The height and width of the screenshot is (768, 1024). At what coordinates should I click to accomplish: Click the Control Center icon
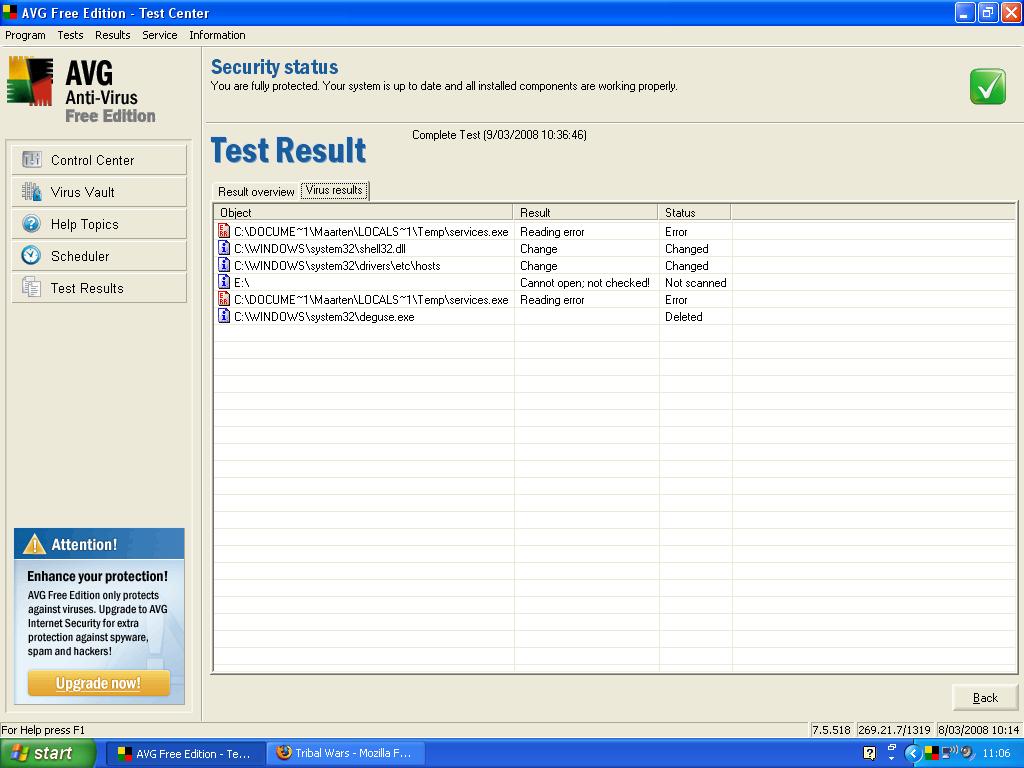[x=31, y=159]
